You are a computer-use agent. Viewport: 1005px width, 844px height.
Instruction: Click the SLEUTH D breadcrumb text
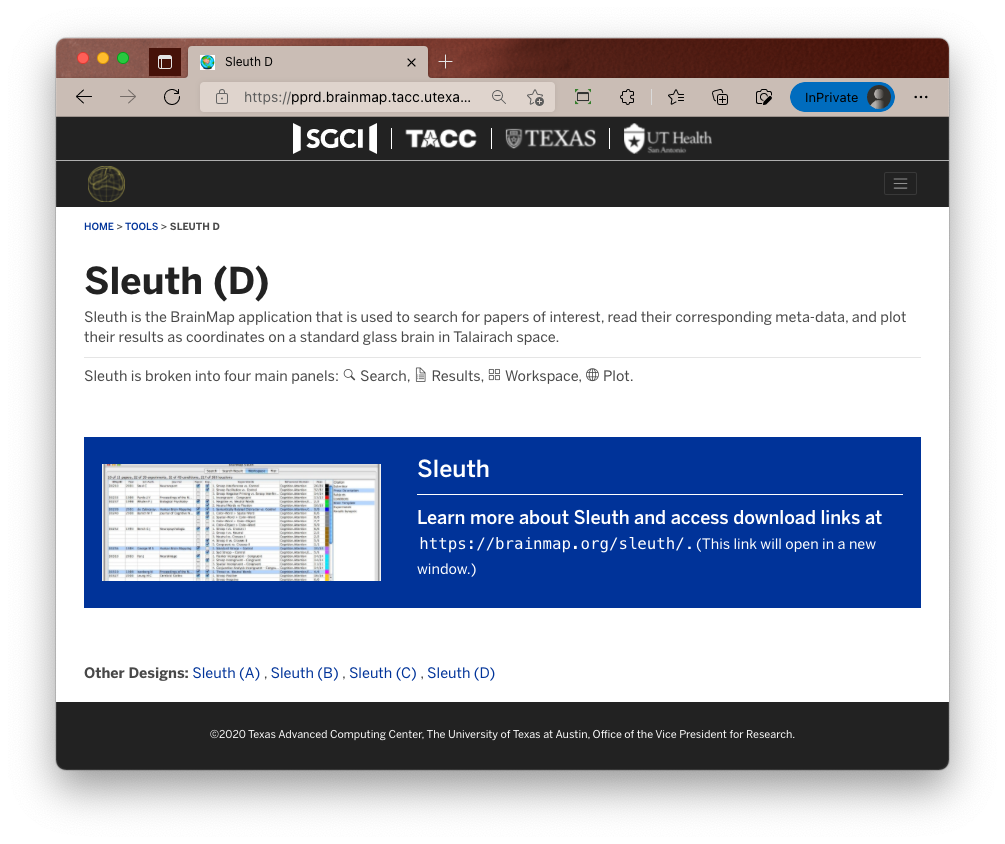[x=195, y=227]
